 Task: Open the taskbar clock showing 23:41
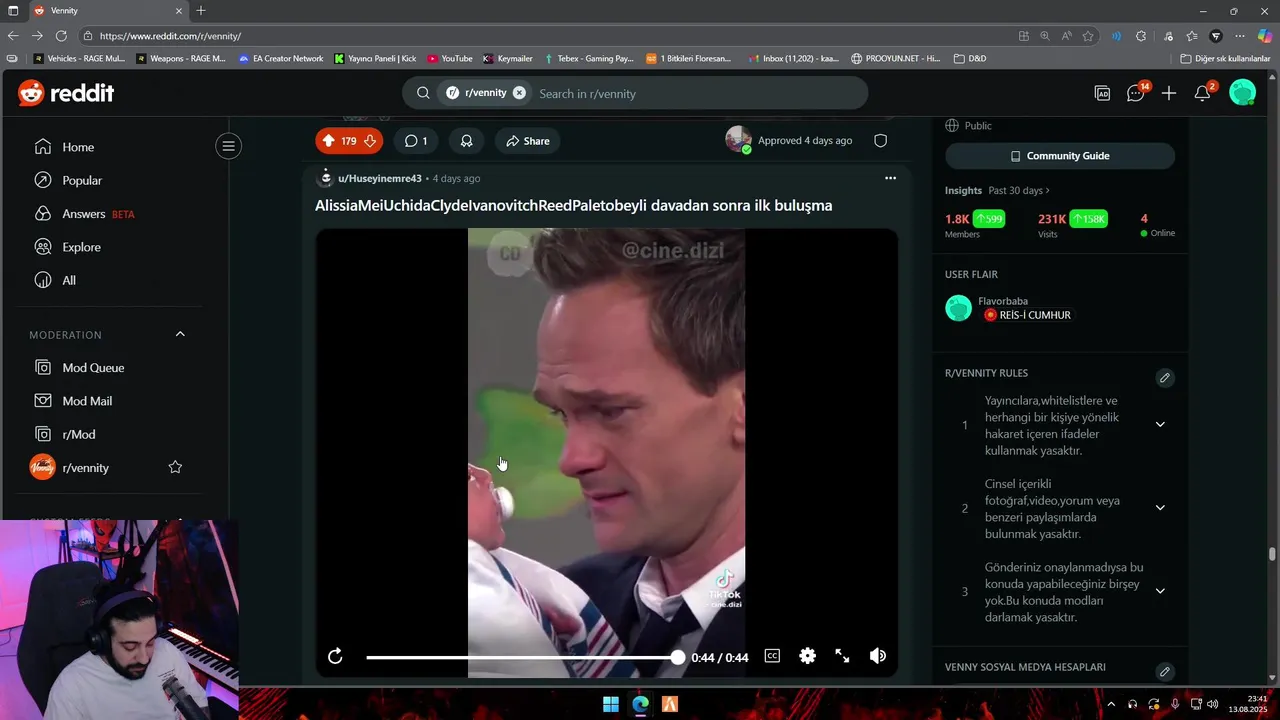tap(1250, 704)
